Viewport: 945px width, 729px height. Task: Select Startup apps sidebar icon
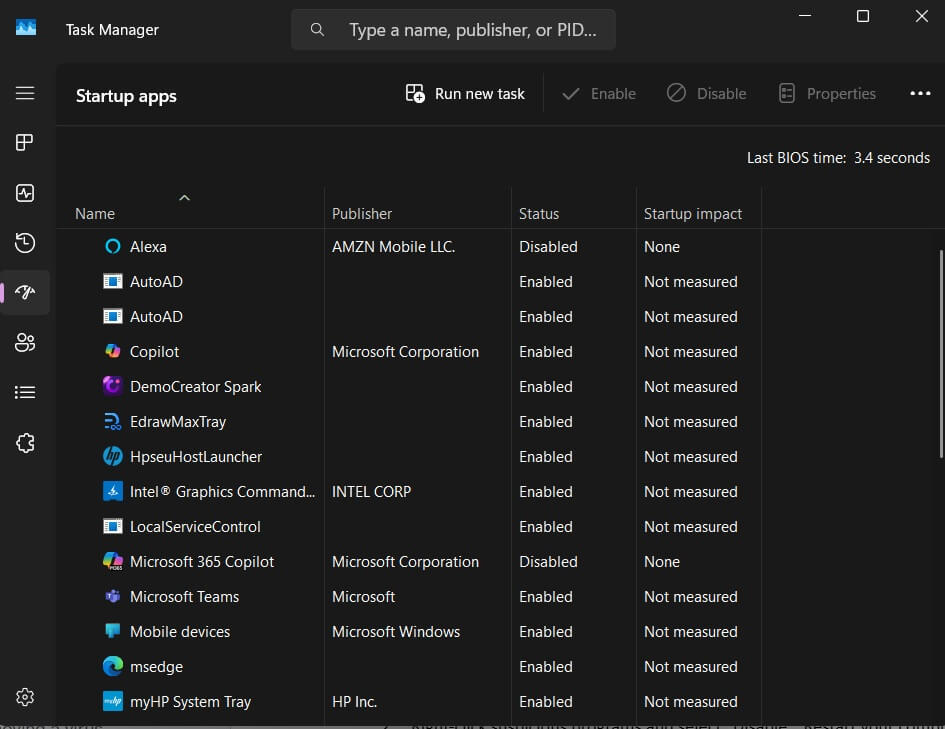point(25,293)
